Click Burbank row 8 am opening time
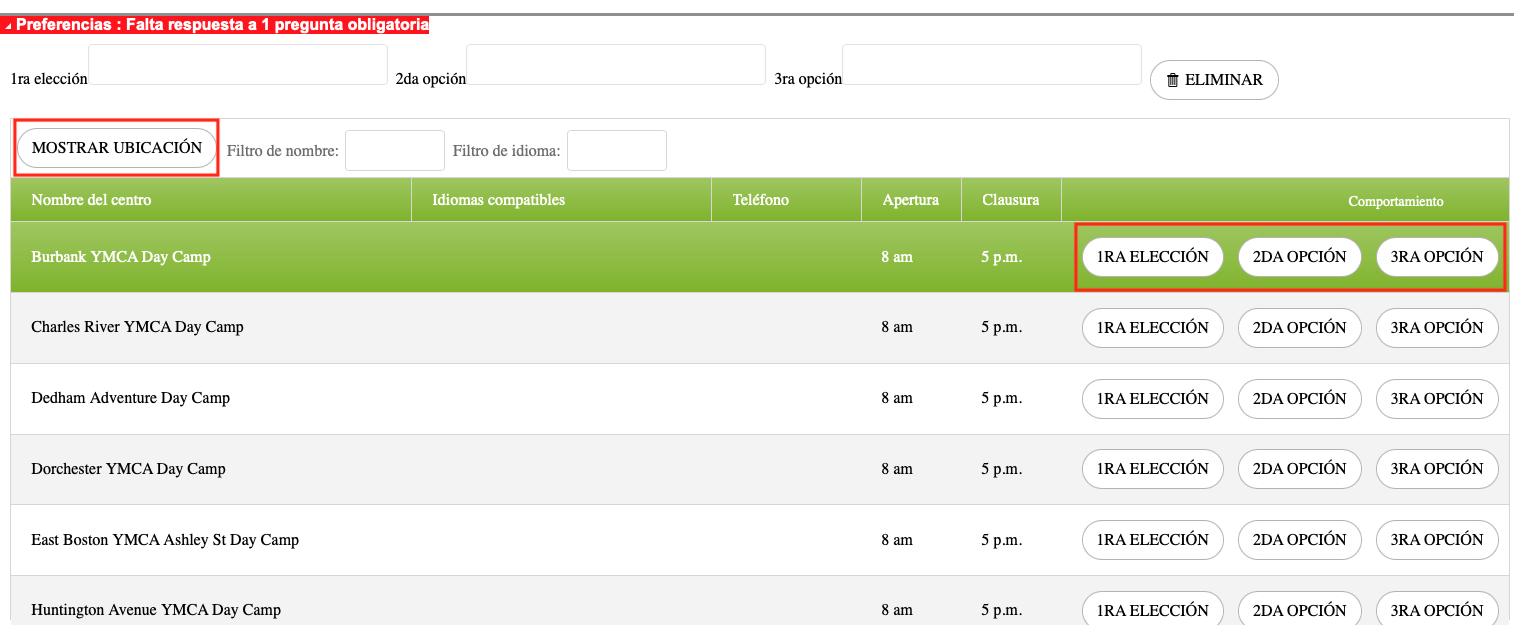Viewport: 1514px width, 641px height. click(x=897, y=257)
